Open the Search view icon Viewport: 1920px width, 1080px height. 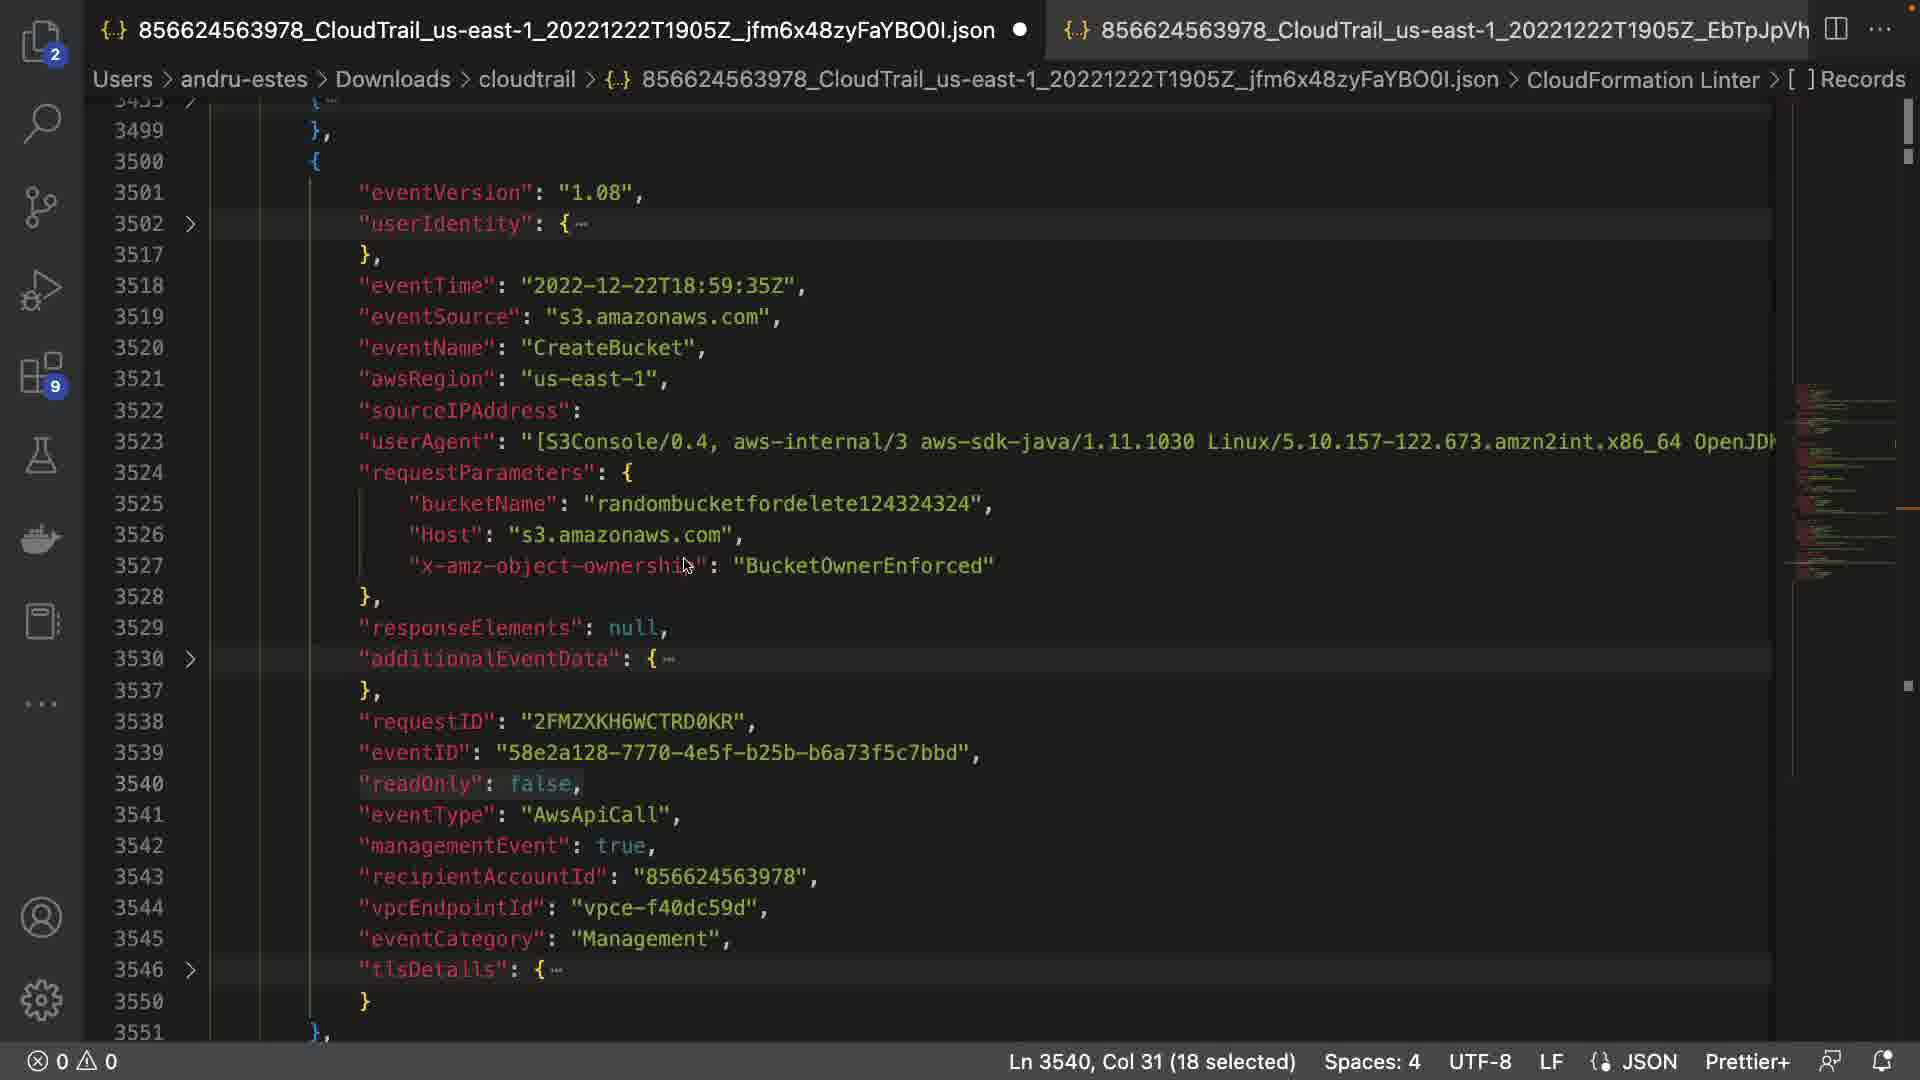41,124
